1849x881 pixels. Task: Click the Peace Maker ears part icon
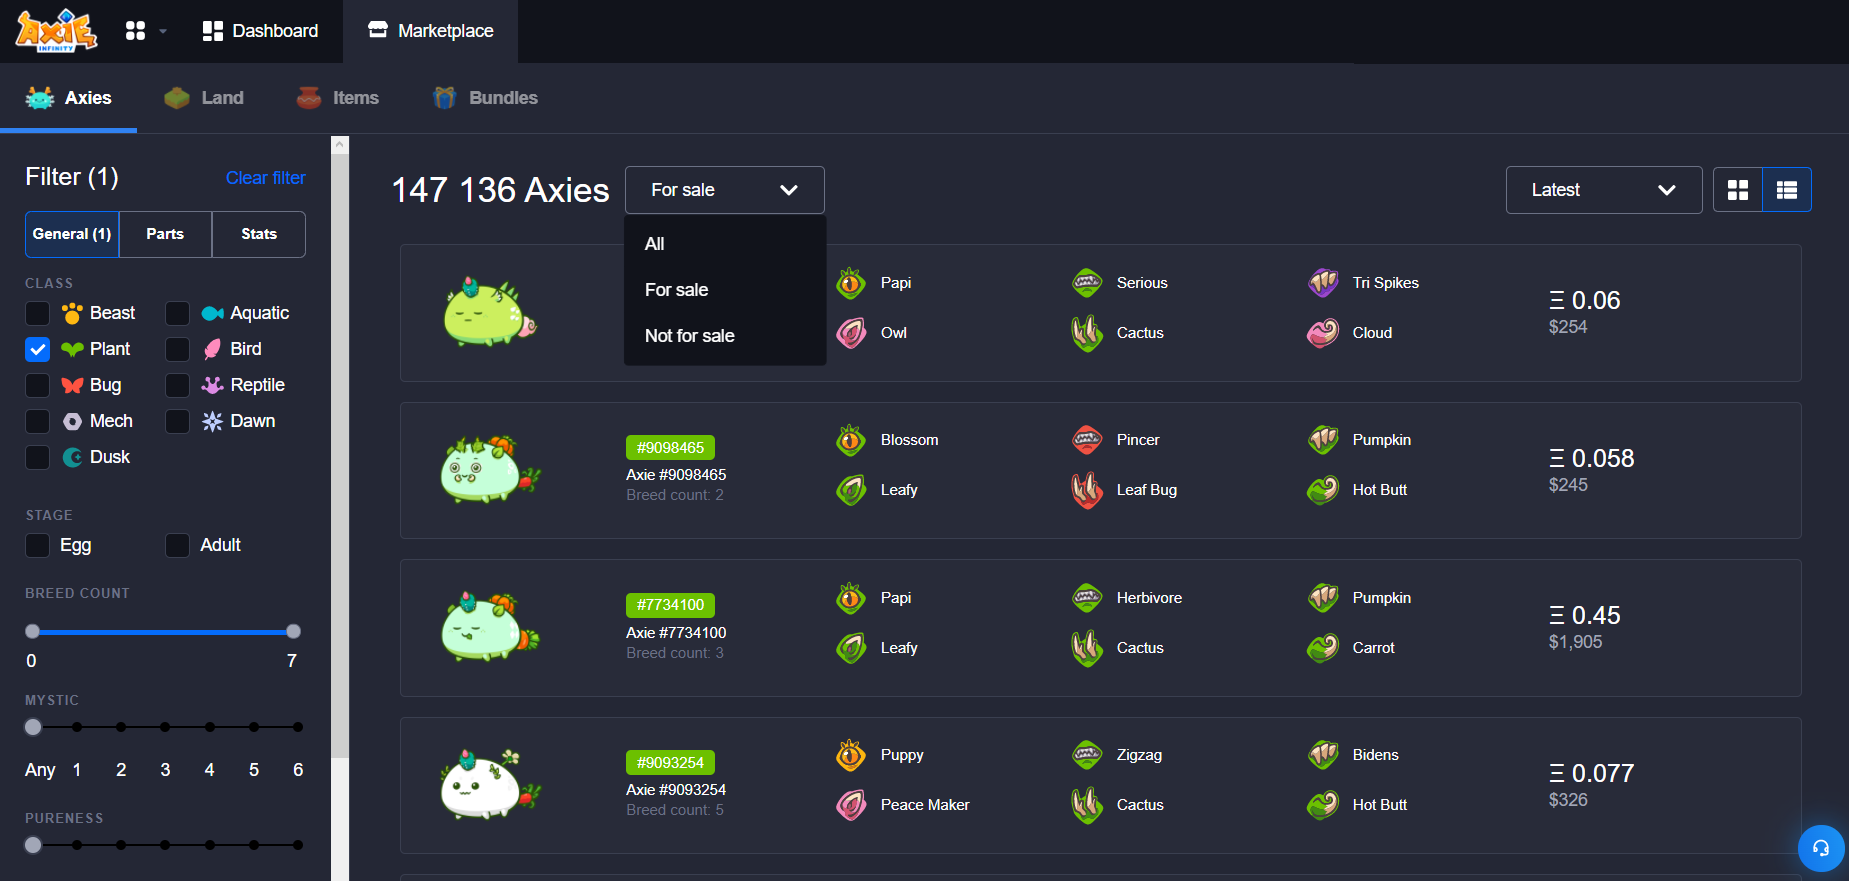pos(851,805)
